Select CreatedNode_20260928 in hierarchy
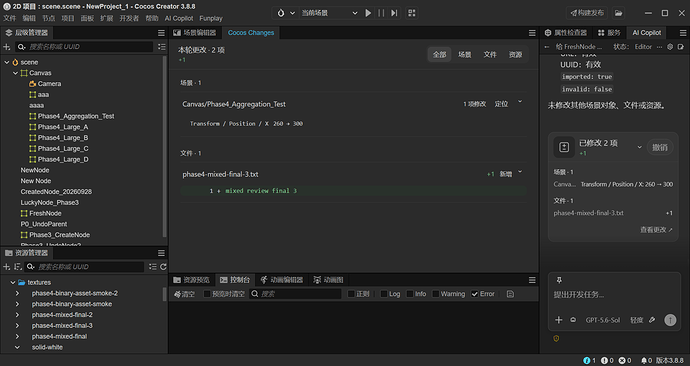This screenshot has width=690, height=366. pos(56,192)
